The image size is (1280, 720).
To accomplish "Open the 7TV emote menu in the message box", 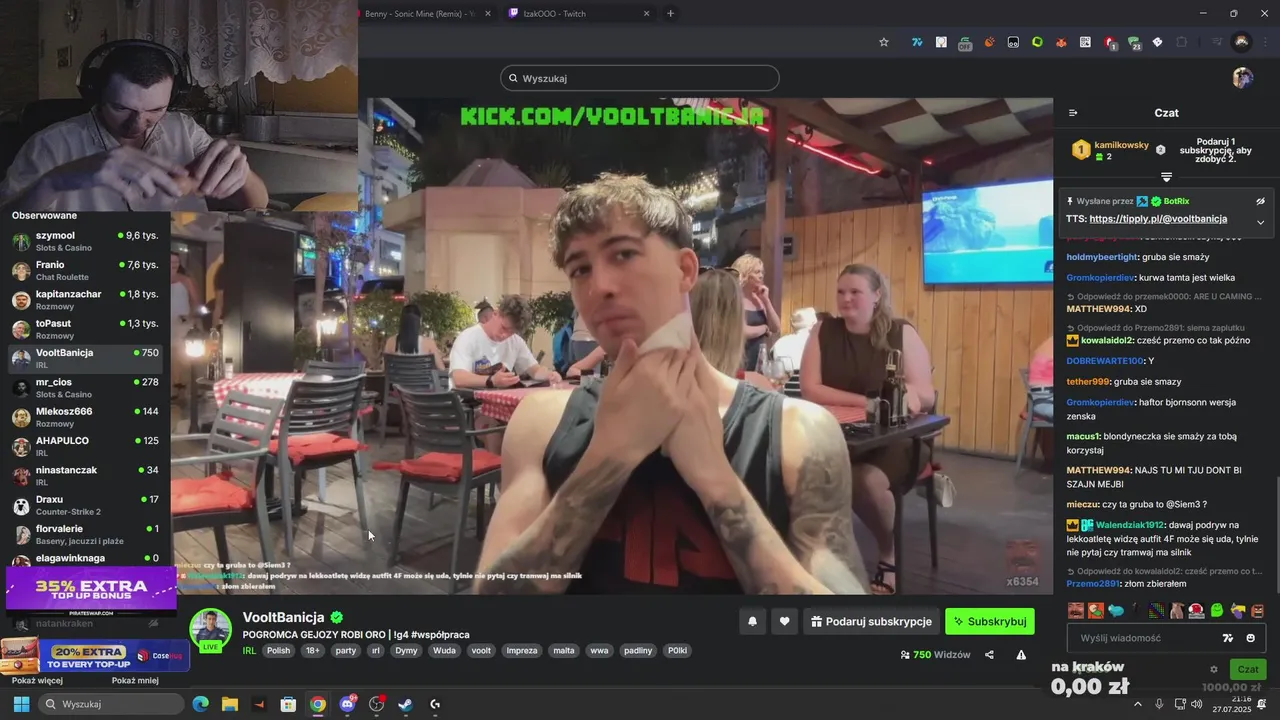I will [x=1228, y=638].
